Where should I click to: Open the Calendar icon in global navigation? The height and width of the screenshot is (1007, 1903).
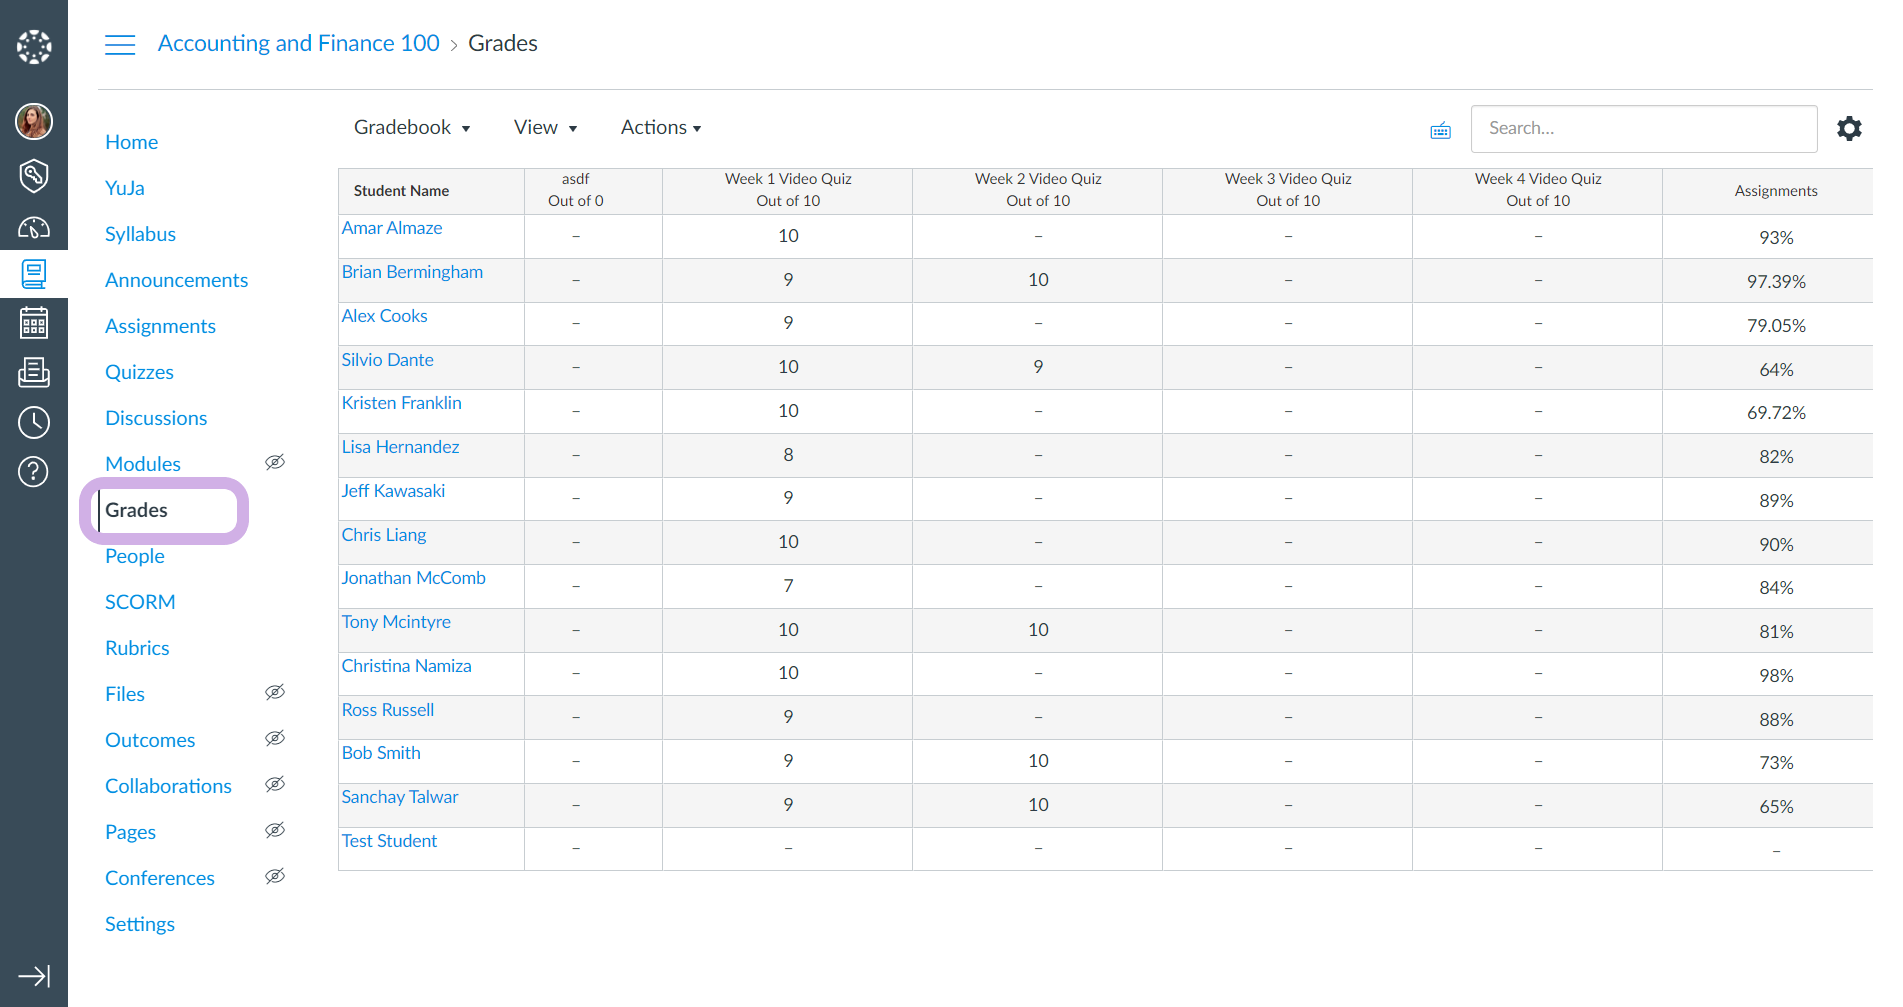[34, 323]
